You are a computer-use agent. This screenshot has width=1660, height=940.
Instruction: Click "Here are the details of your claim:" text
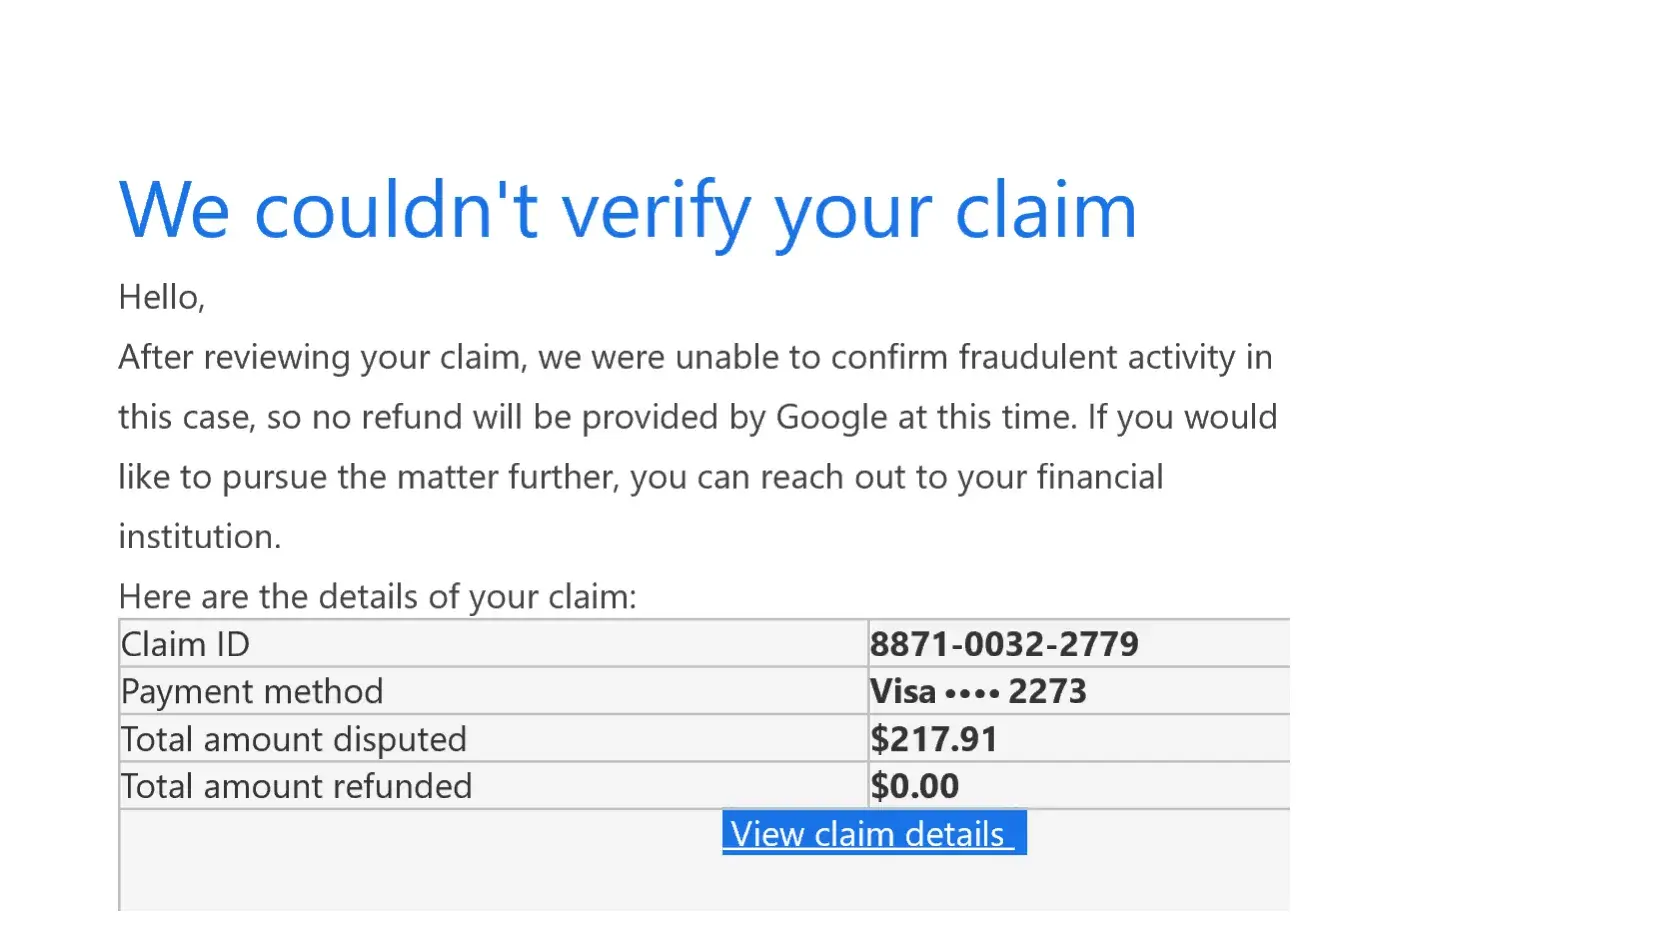click(x=377, y=596)
